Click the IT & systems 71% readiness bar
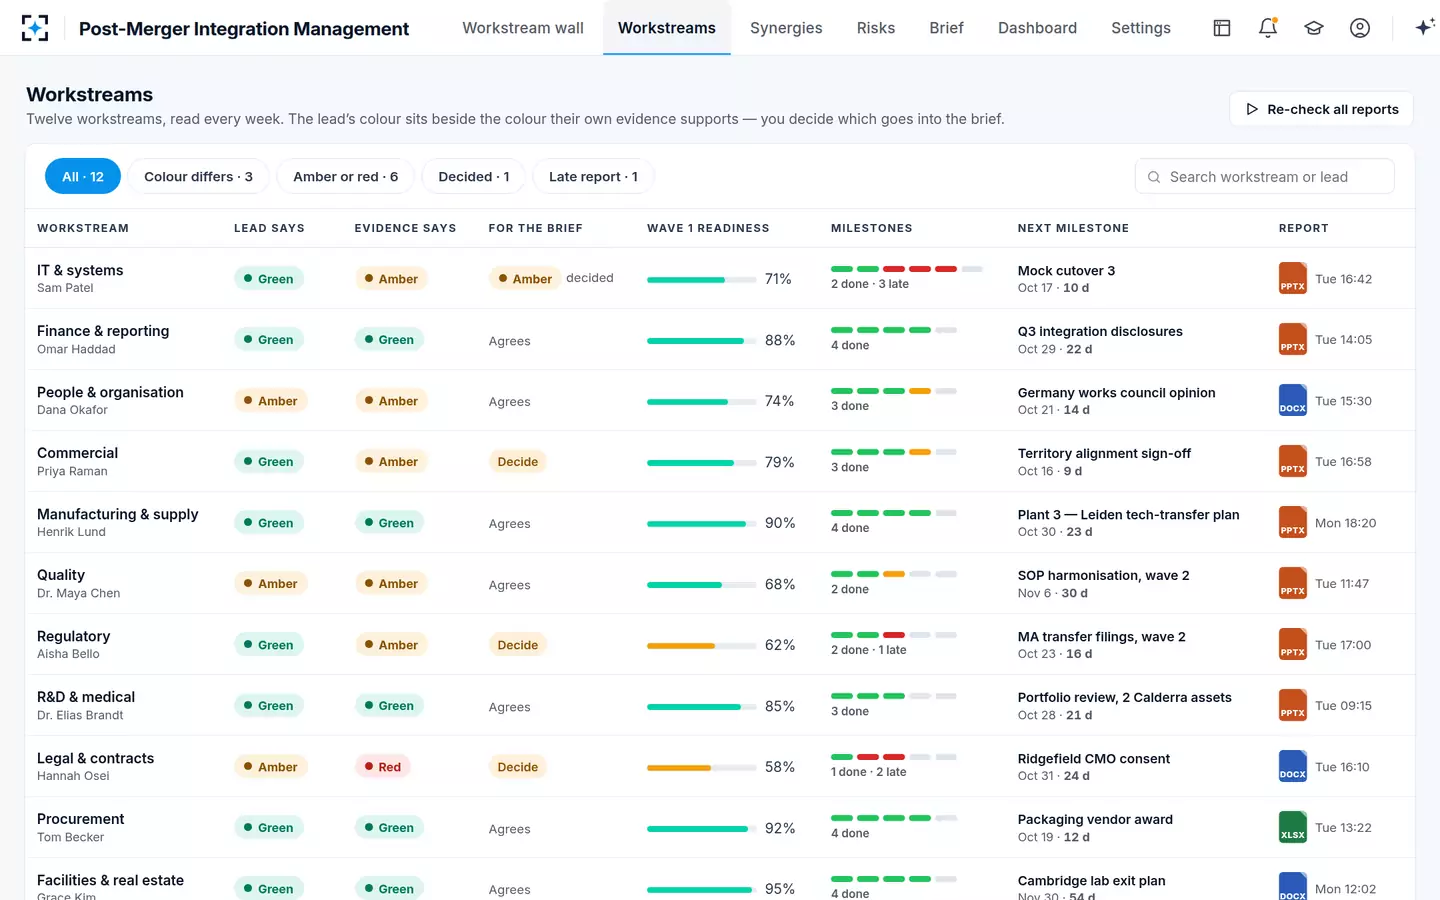 [701, 279]
